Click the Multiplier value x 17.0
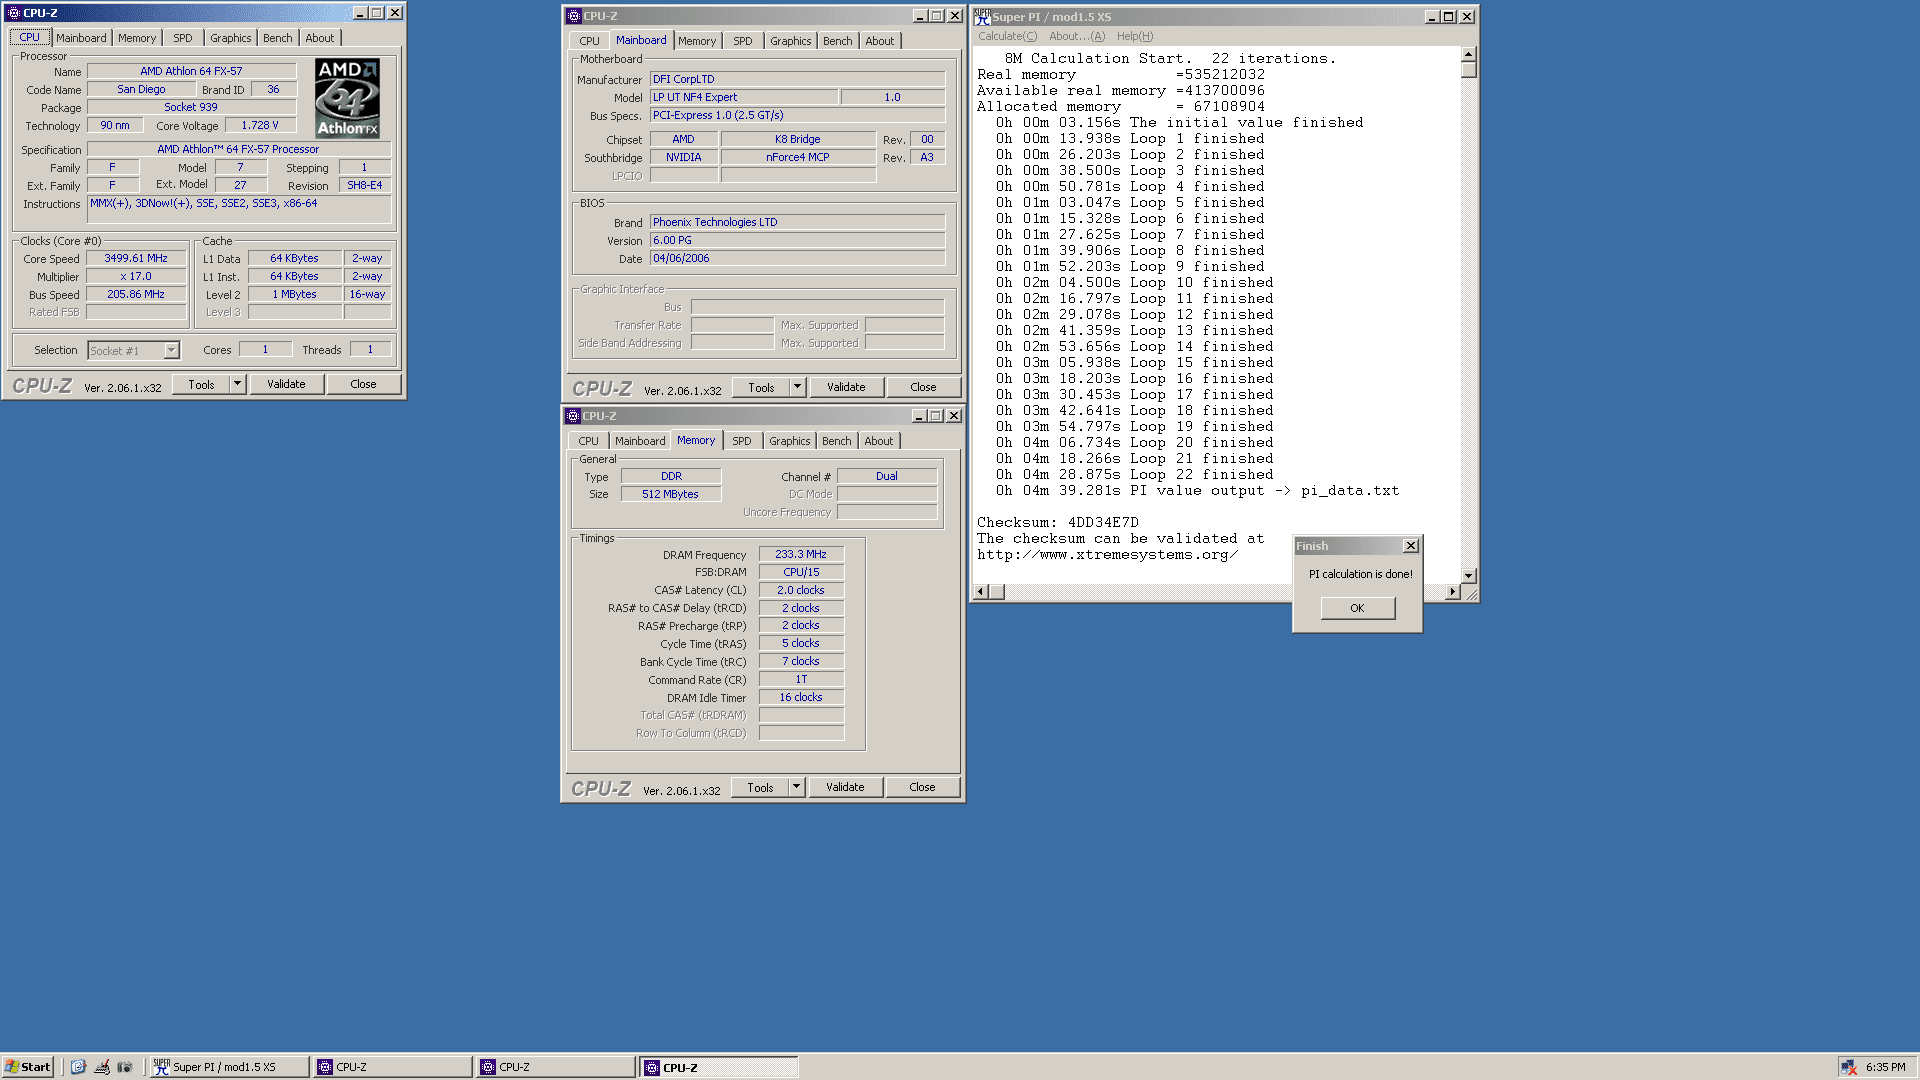 click(x=136, y=276)
